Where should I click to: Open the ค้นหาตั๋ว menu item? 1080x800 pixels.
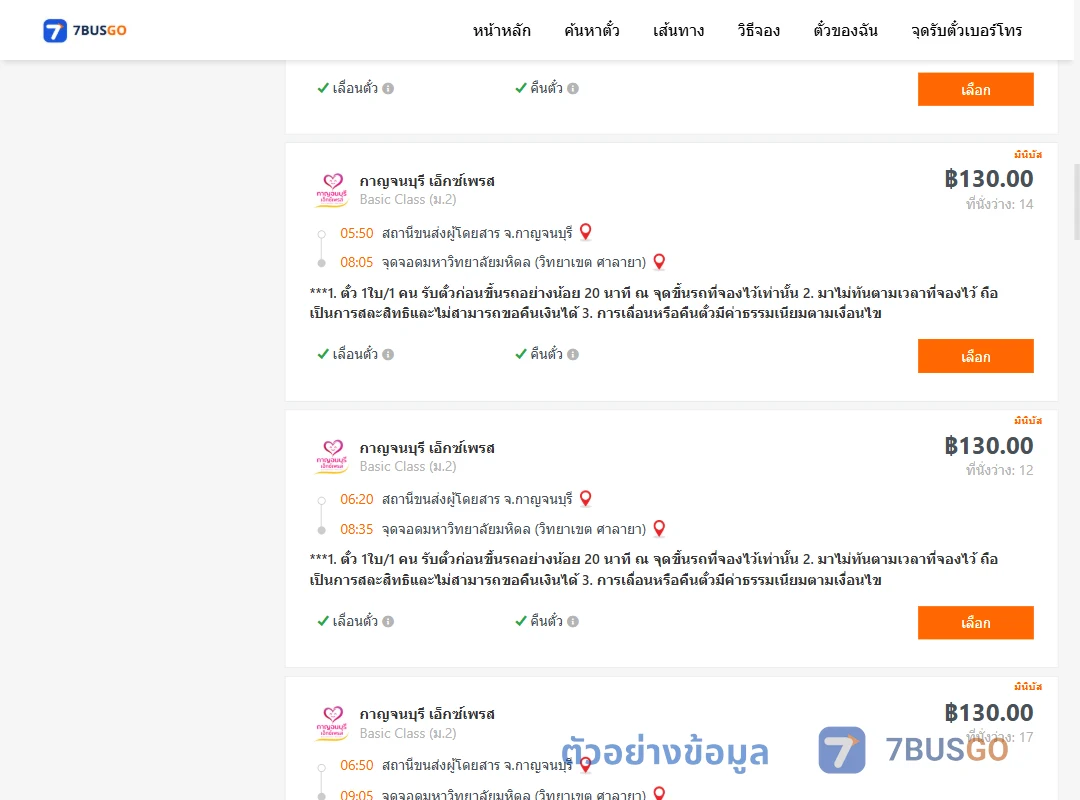[x=592, y=30]
